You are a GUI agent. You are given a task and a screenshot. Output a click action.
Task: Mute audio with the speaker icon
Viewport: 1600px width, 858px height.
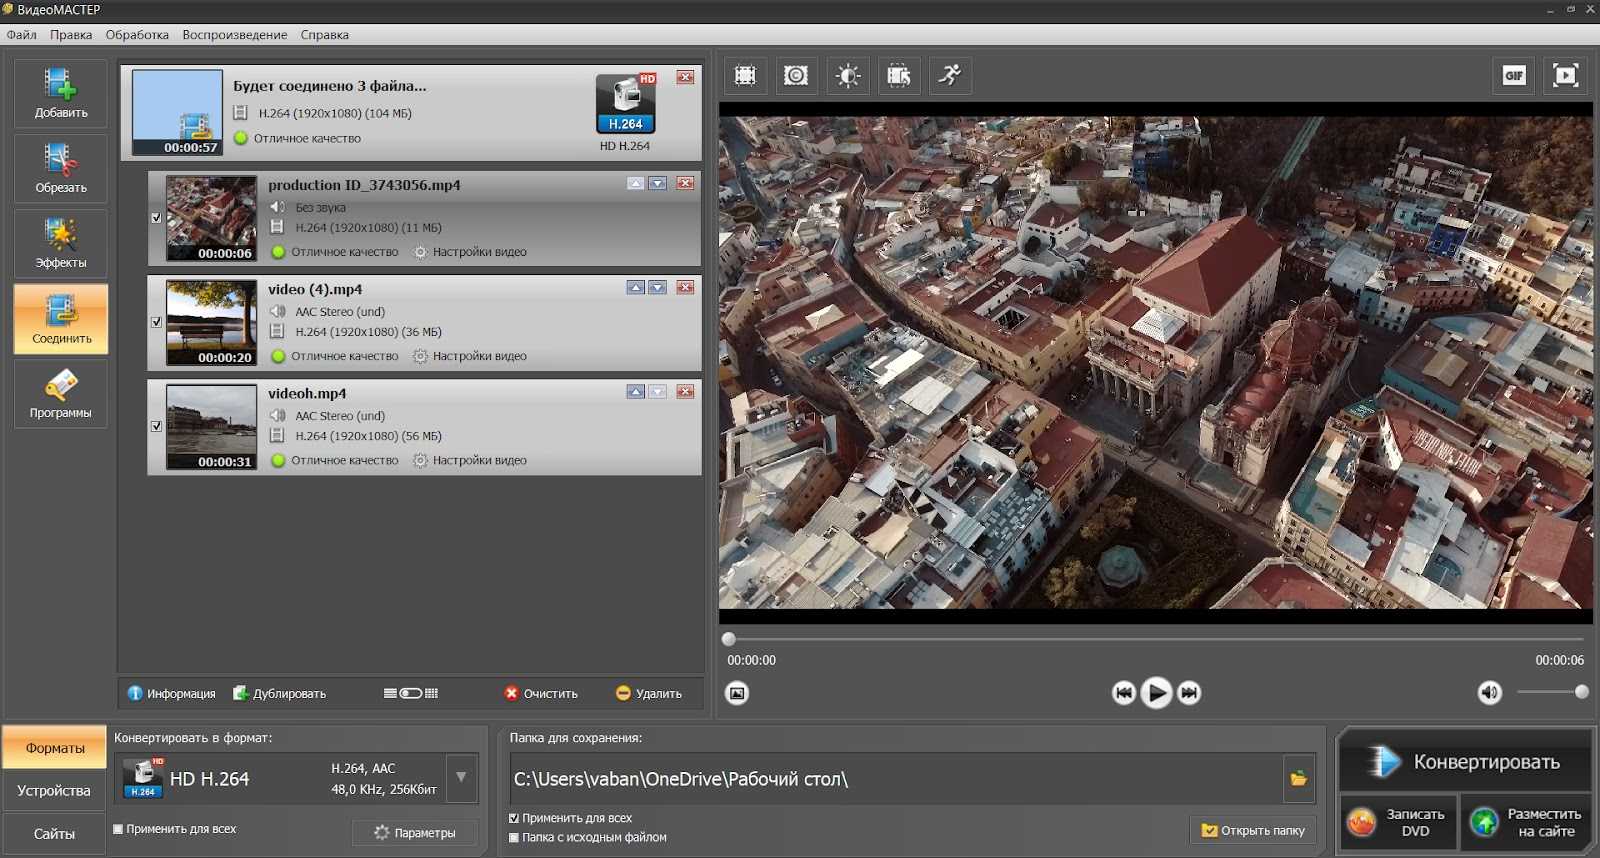coord(1490,693)
